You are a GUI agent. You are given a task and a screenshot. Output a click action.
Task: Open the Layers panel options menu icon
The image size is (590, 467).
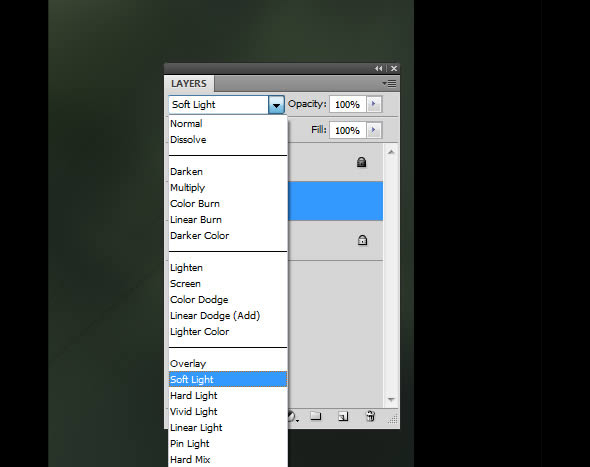pos(389,83)
